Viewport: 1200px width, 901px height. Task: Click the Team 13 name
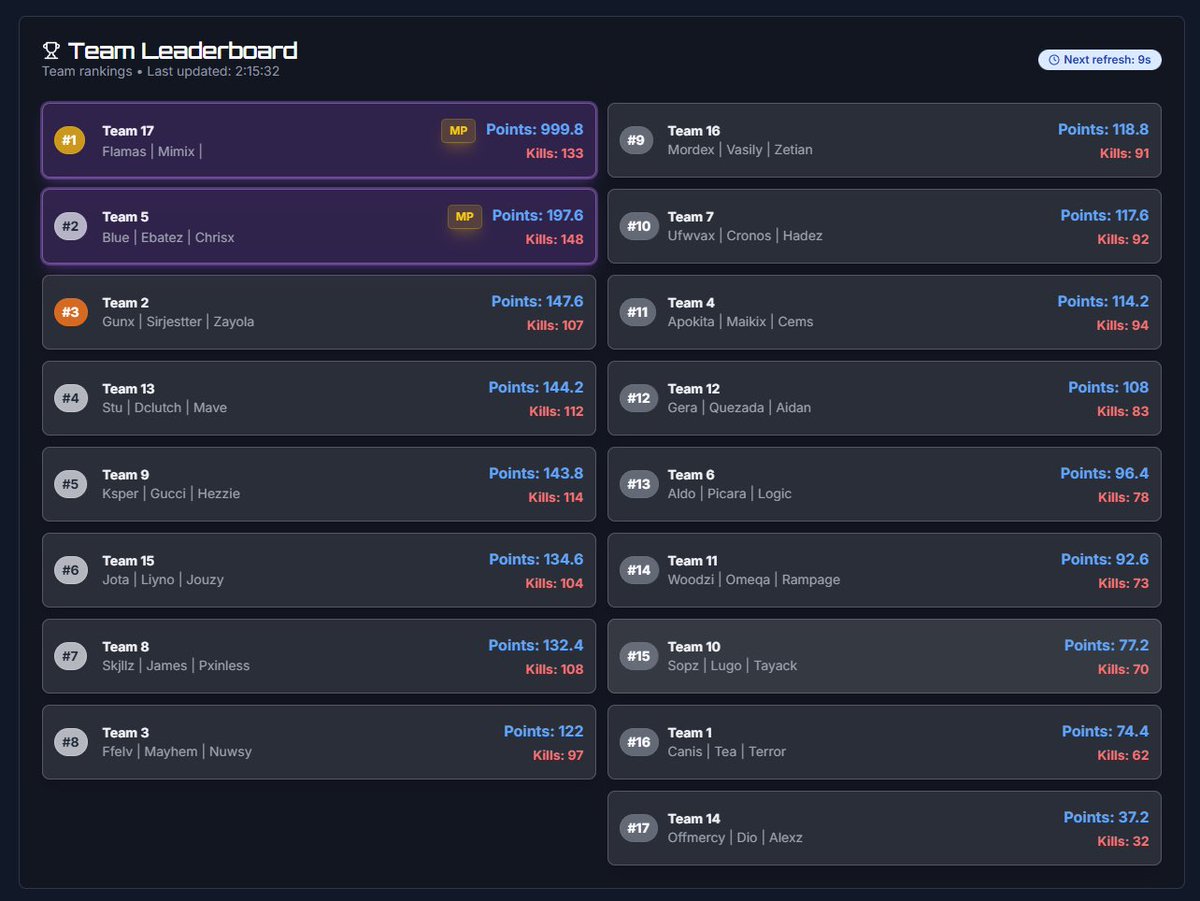[128, 389]
